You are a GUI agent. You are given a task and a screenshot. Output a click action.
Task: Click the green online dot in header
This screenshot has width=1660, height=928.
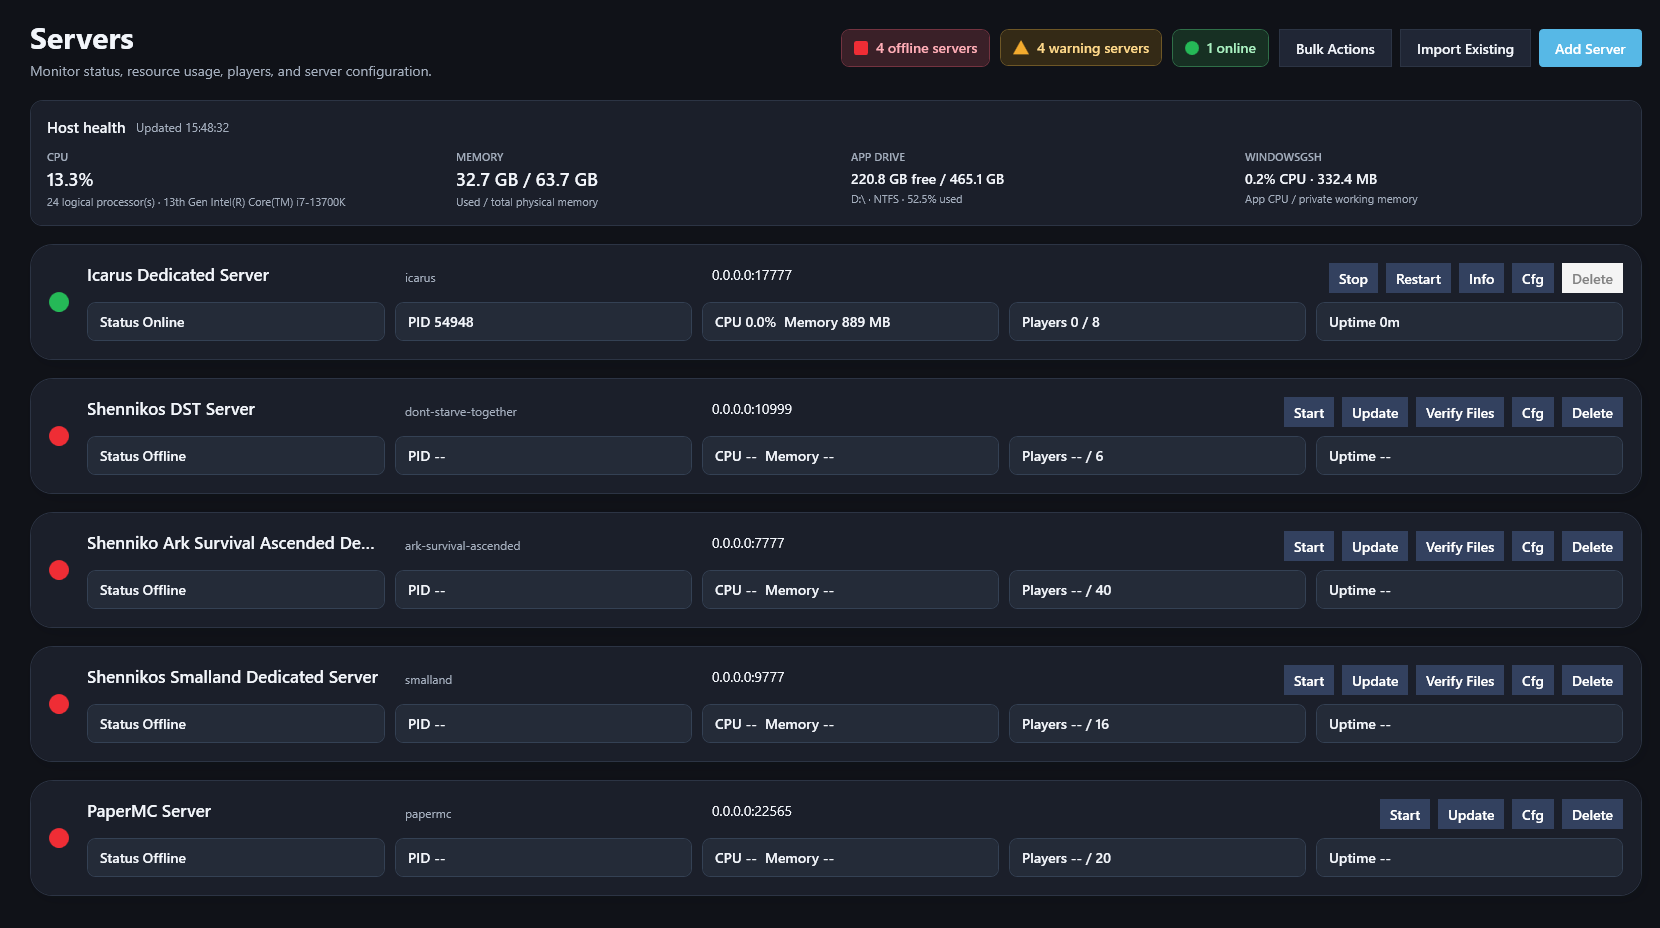tap(1191, 48)
